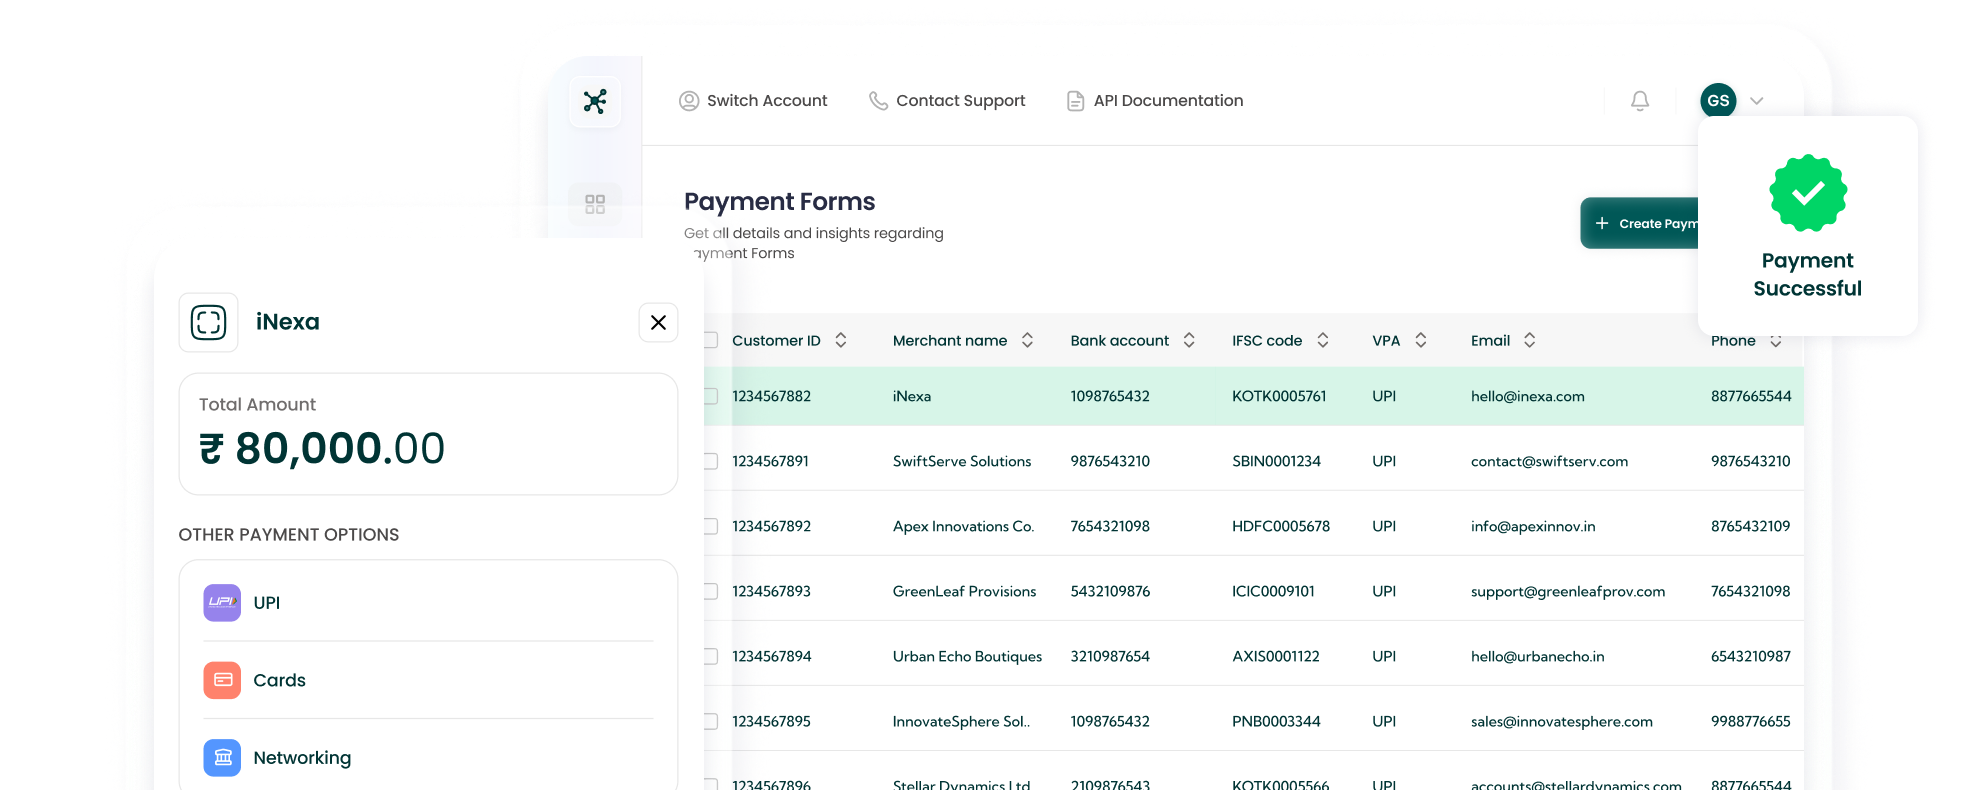Click the blue Networking bank icon

[222, 758]
